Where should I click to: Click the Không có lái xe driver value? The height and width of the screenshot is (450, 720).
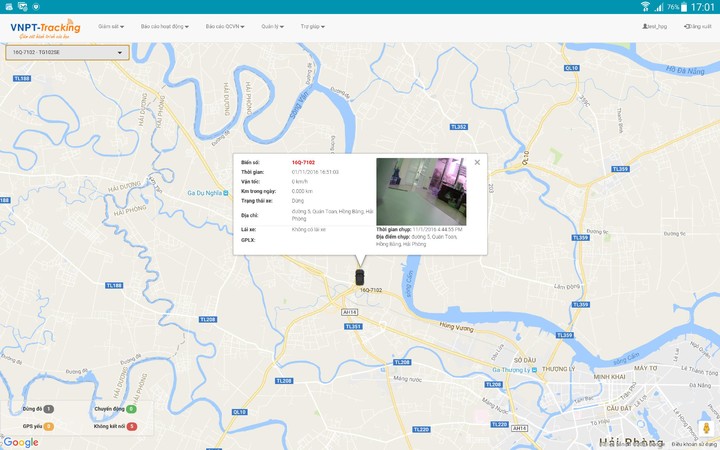point(309,230)
